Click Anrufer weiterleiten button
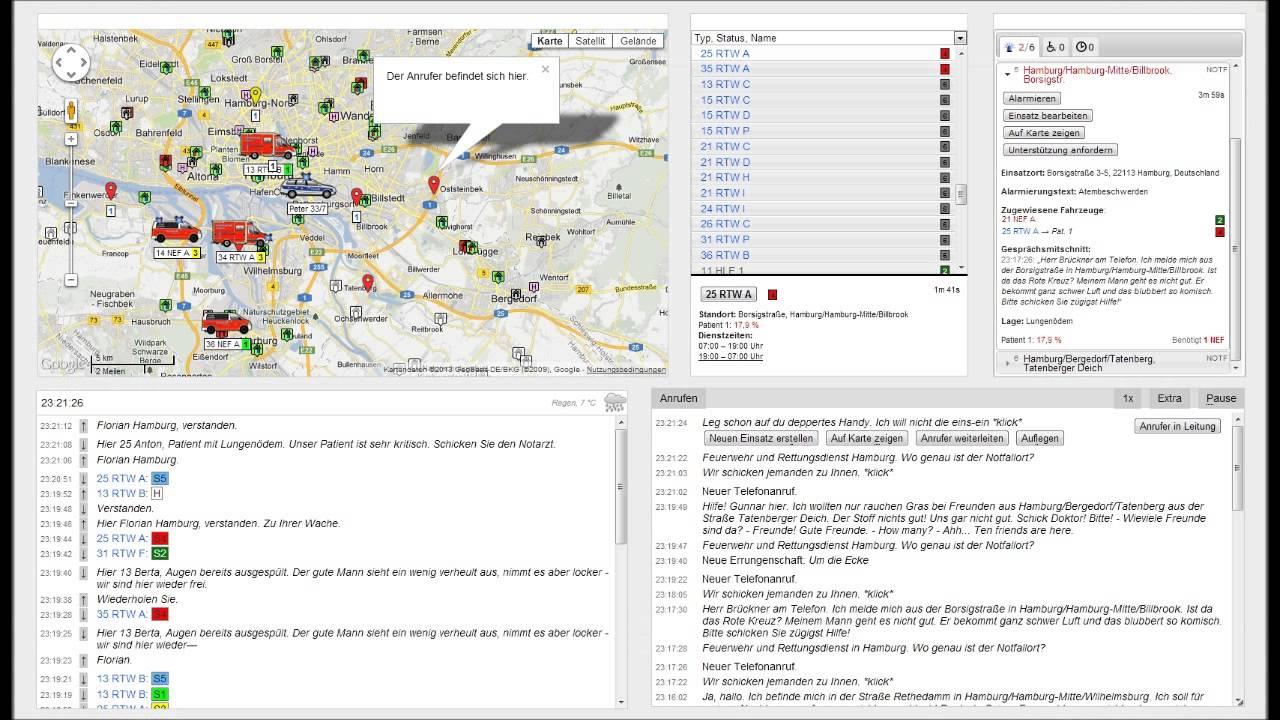 [962, 438]
